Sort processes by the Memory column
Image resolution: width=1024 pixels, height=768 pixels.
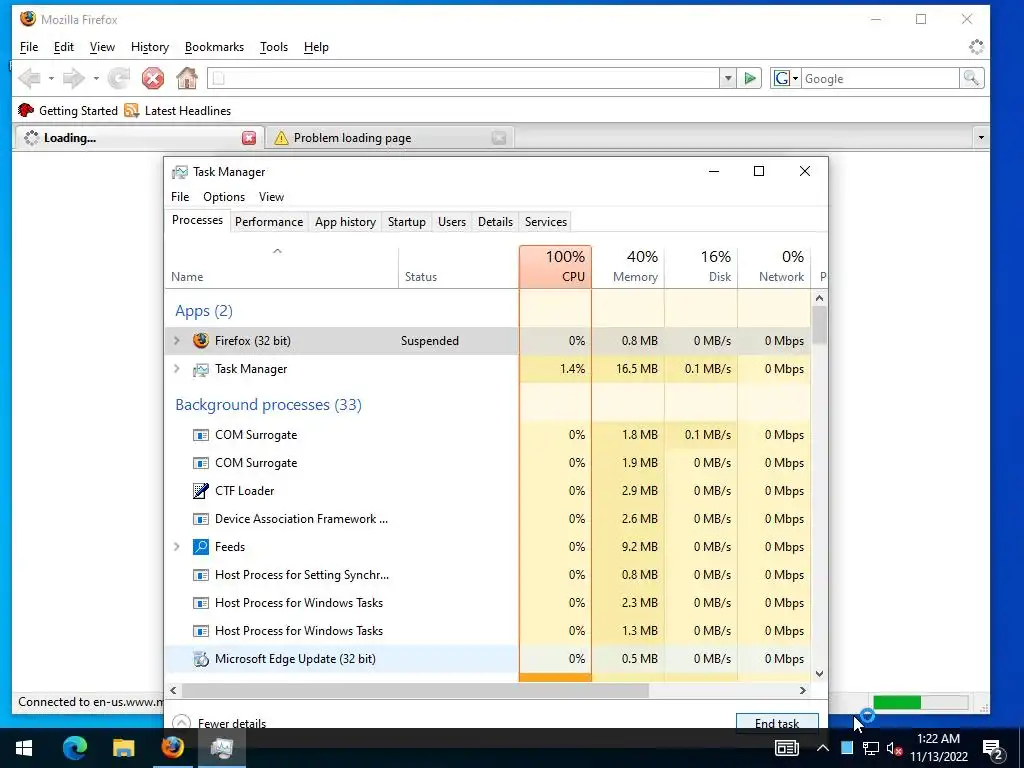(628, 266)
